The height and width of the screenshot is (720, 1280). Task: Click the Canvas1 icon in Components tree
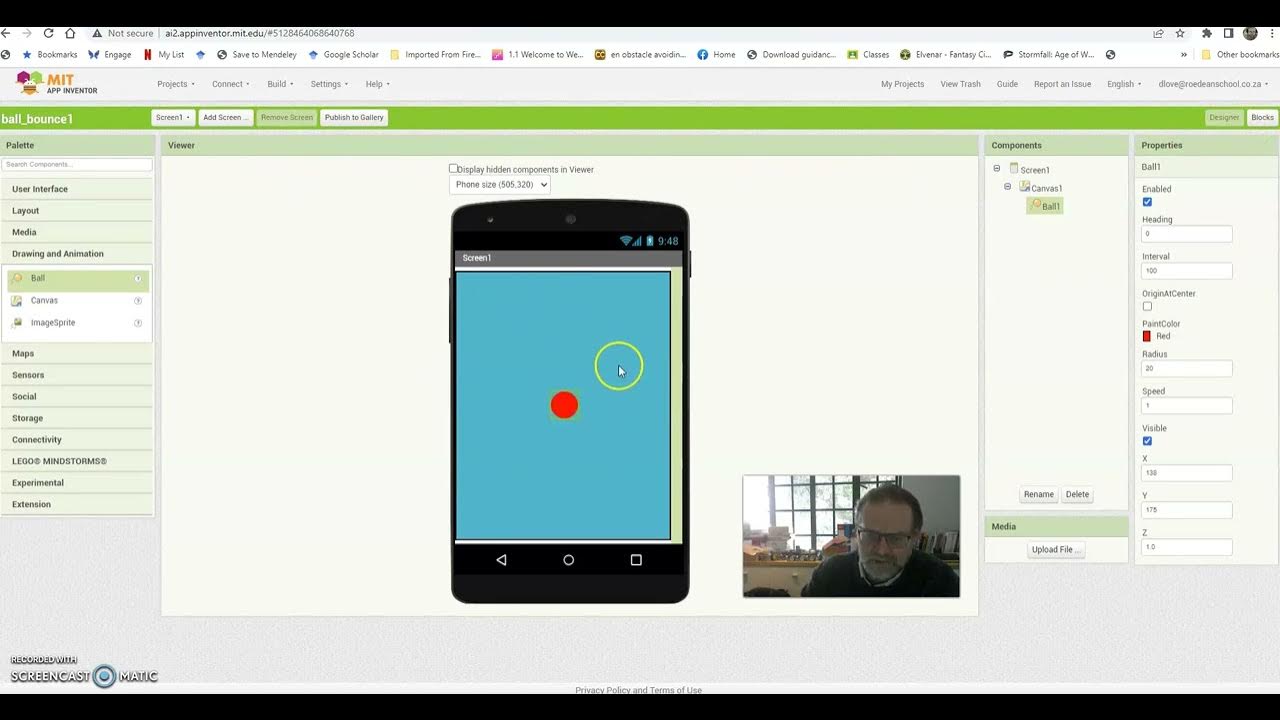tap(1025, 187)
